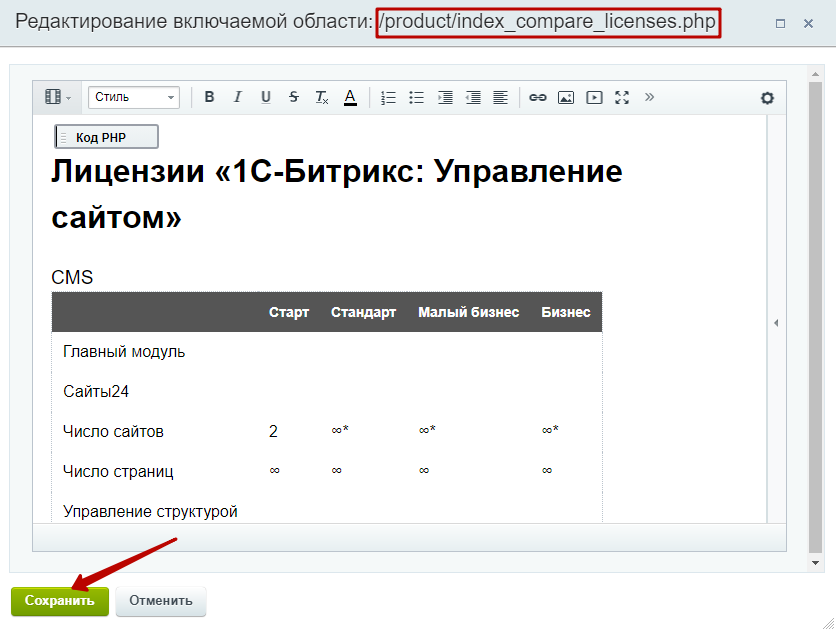Viewport: 836px width, 630px height.
Task: Insert an image
Action: click(x=566, y=98)
